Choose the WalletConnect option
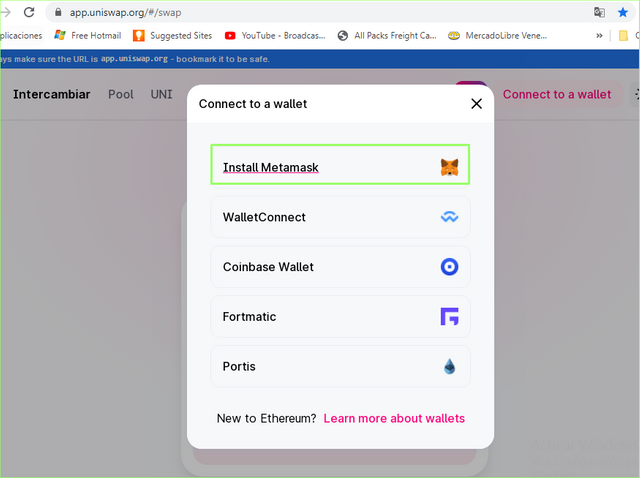 pos(340,217)
